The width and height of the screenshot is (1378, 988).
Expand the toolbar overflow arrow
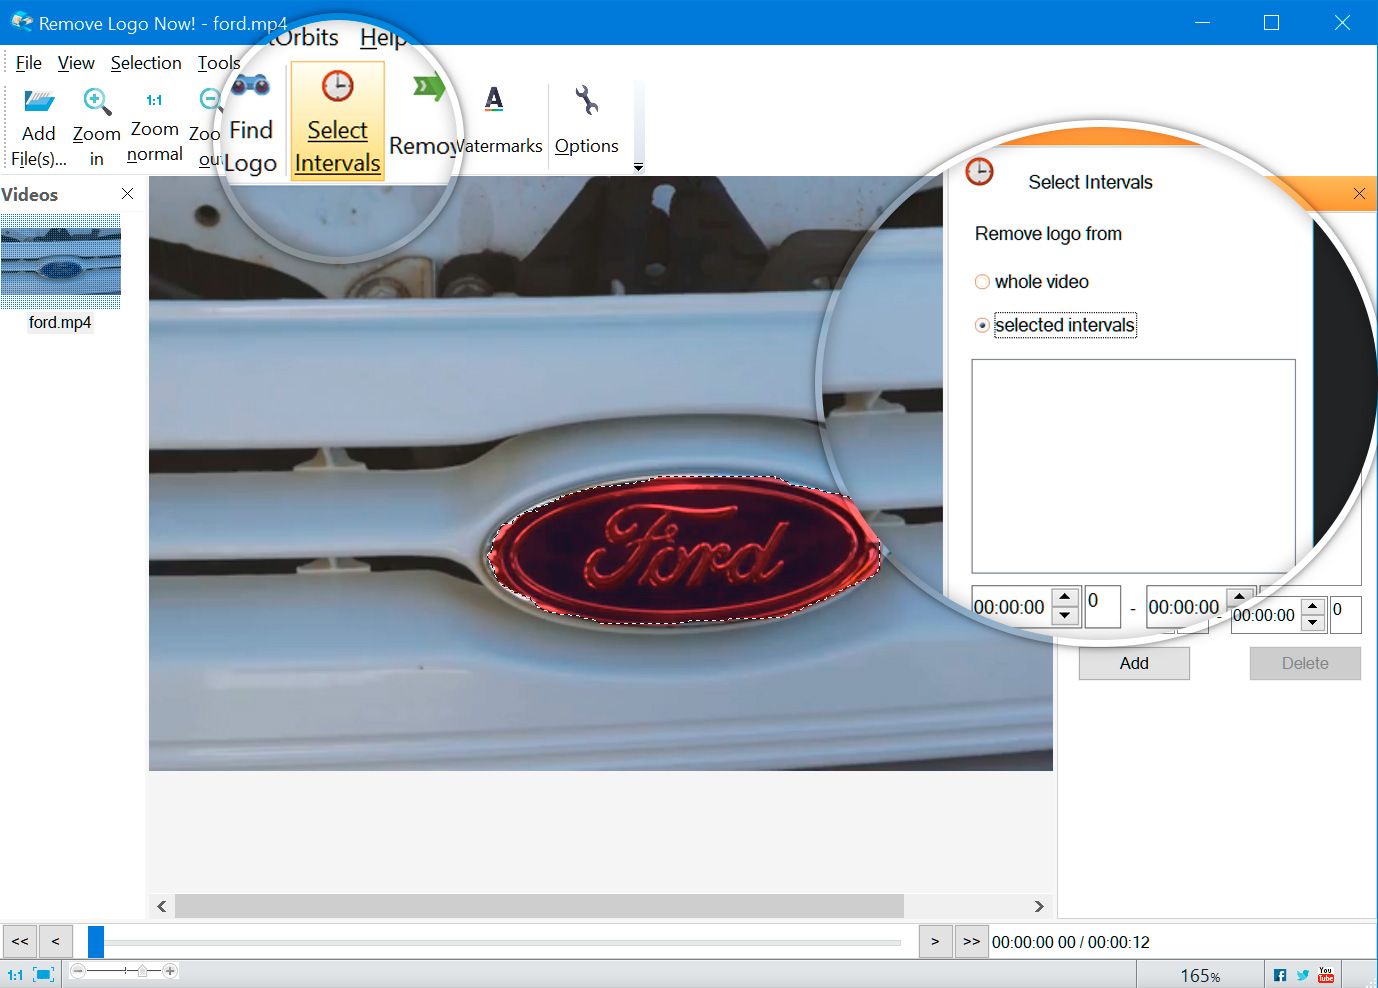(x=638, y=168)
